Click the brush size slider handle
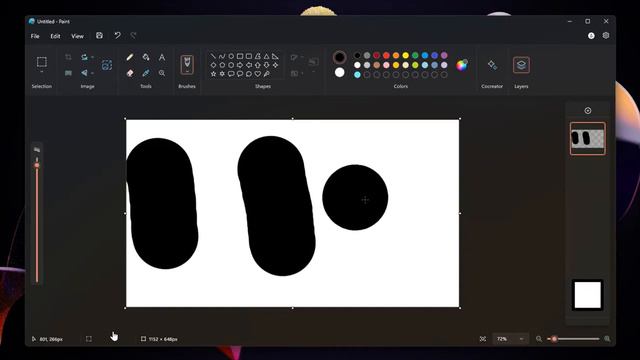The height and width of the screenshot is (360, 640). [x=37, y=165]
